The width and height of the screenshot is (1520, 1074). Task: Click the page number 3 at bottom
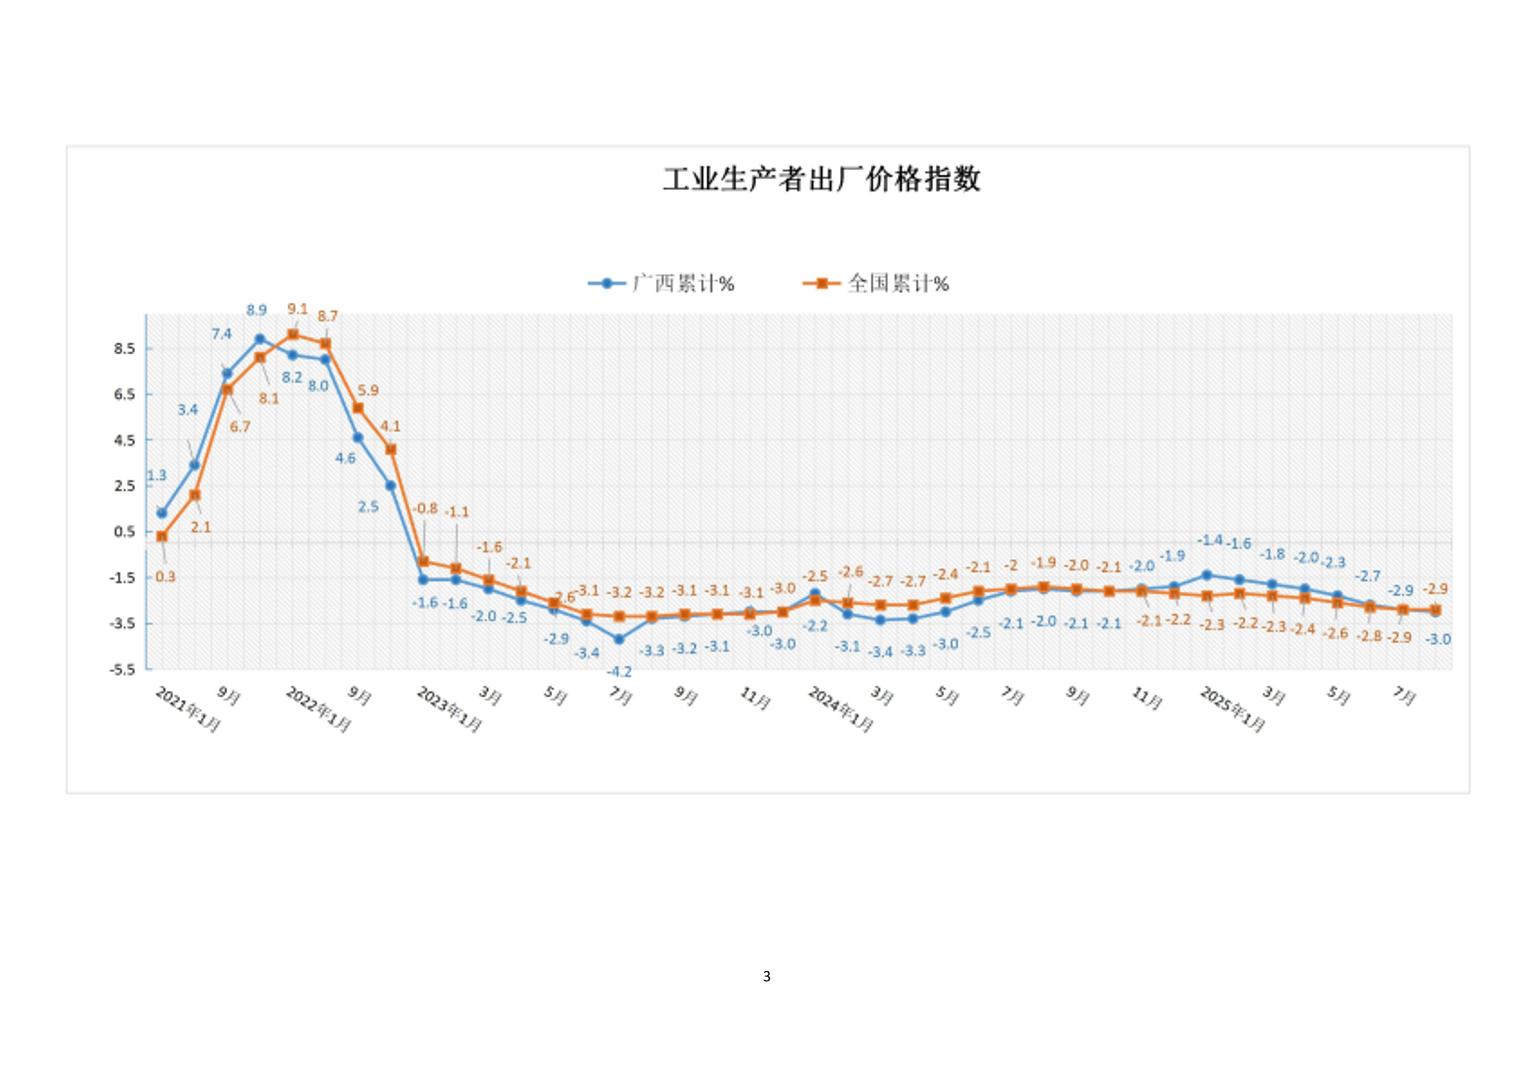coord(767,976)
